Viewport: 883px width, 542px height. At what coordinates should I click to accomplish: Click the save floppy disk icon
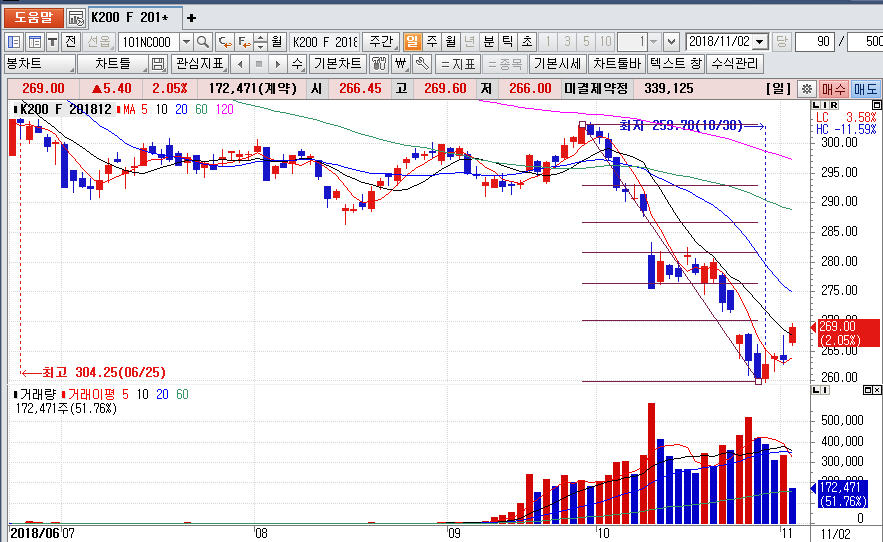157,64
